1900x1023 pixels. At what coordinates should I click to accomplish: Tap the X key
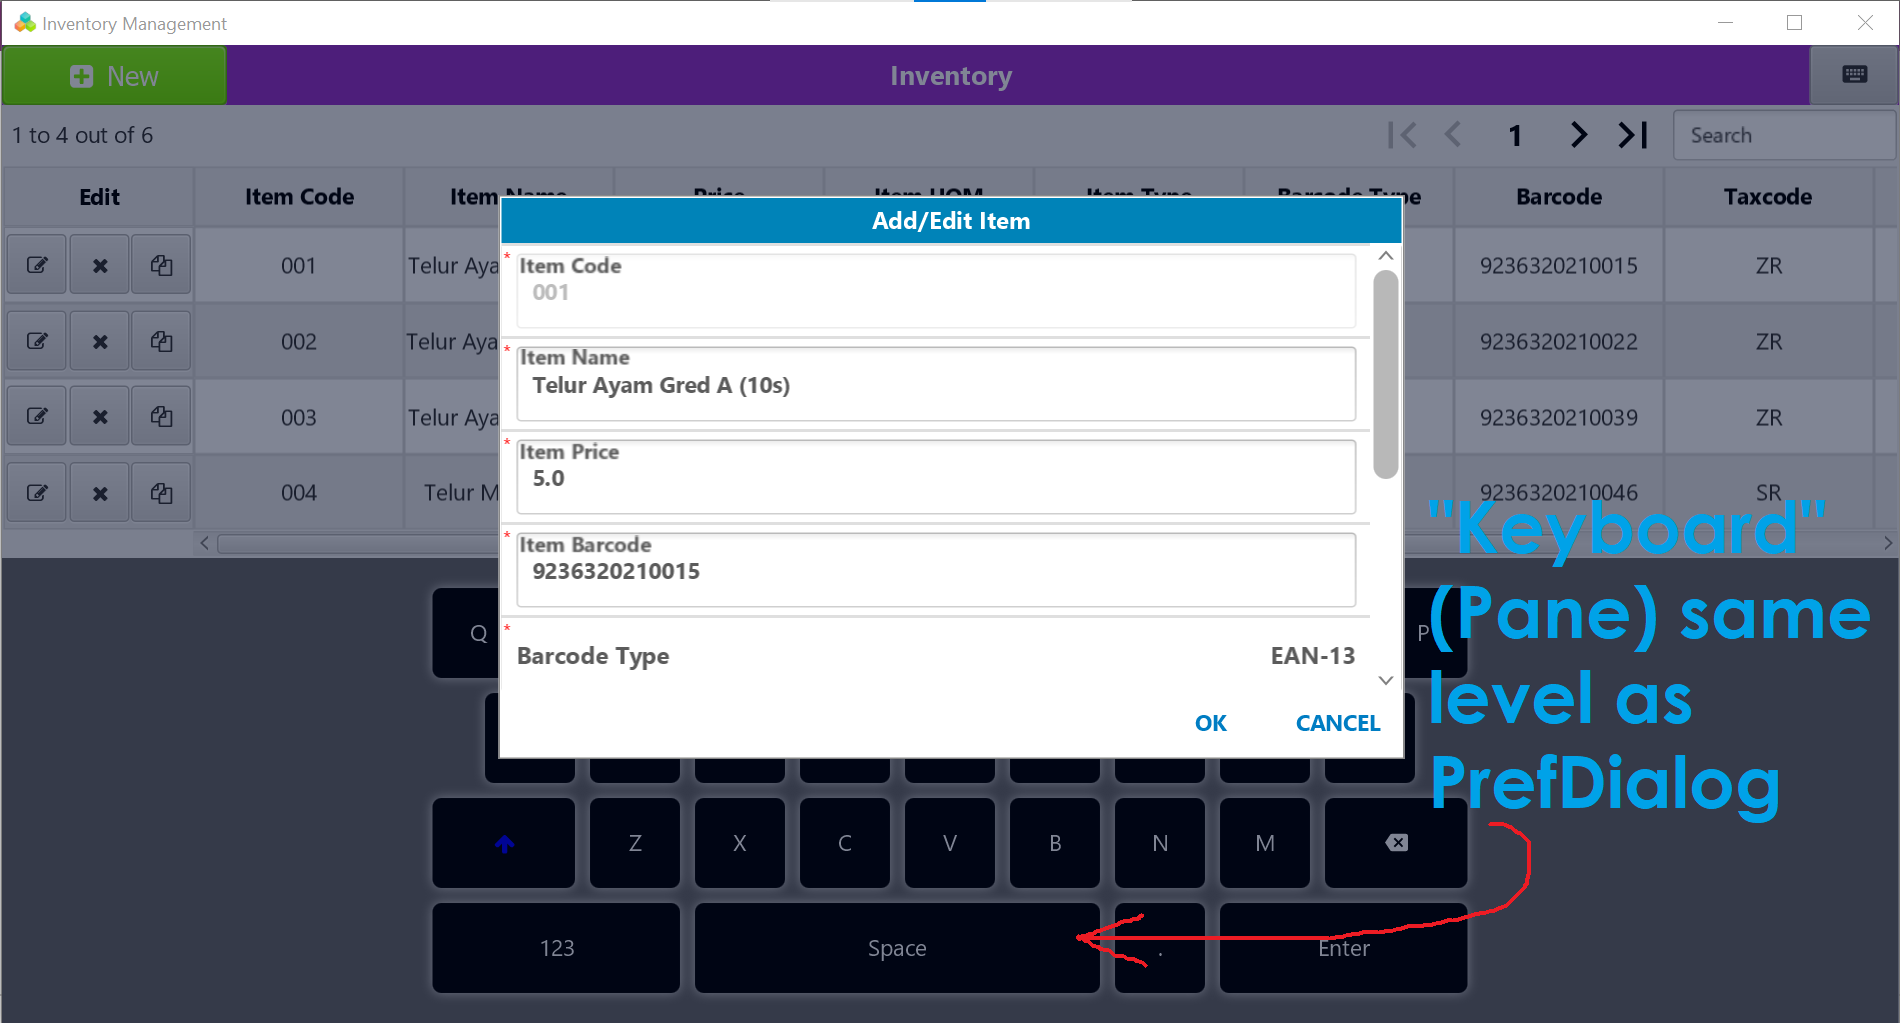740,843
